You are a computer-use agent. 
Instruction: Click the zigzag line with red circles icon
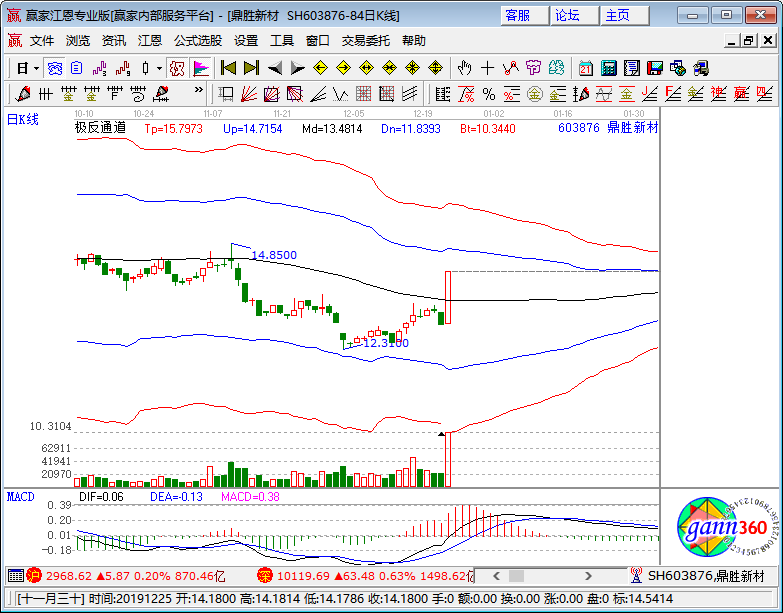[510, 68]
